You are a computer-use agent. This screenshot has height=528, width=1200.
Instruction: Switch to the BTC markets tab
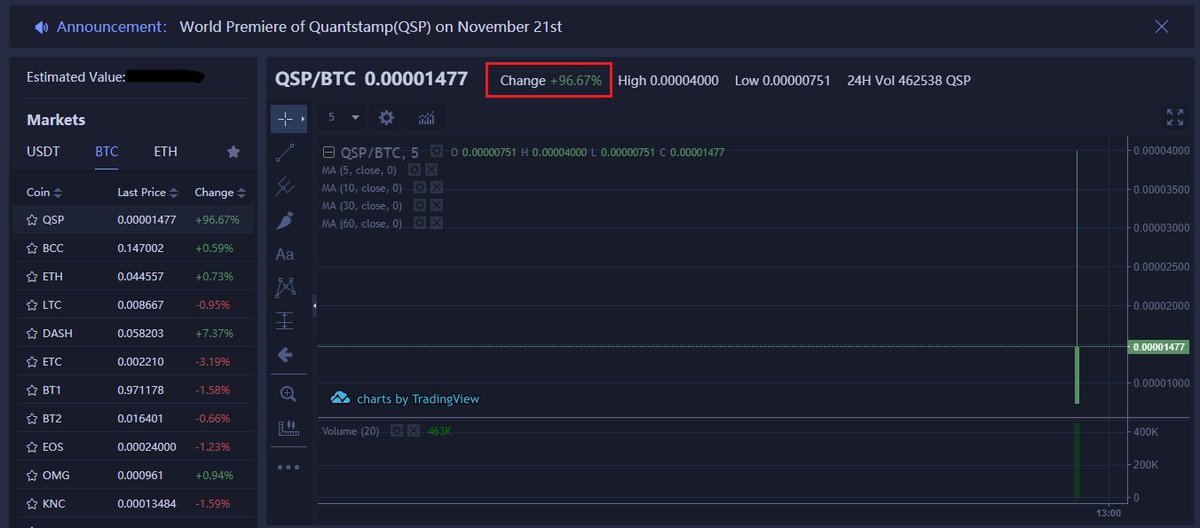click(x=107, y=152)
